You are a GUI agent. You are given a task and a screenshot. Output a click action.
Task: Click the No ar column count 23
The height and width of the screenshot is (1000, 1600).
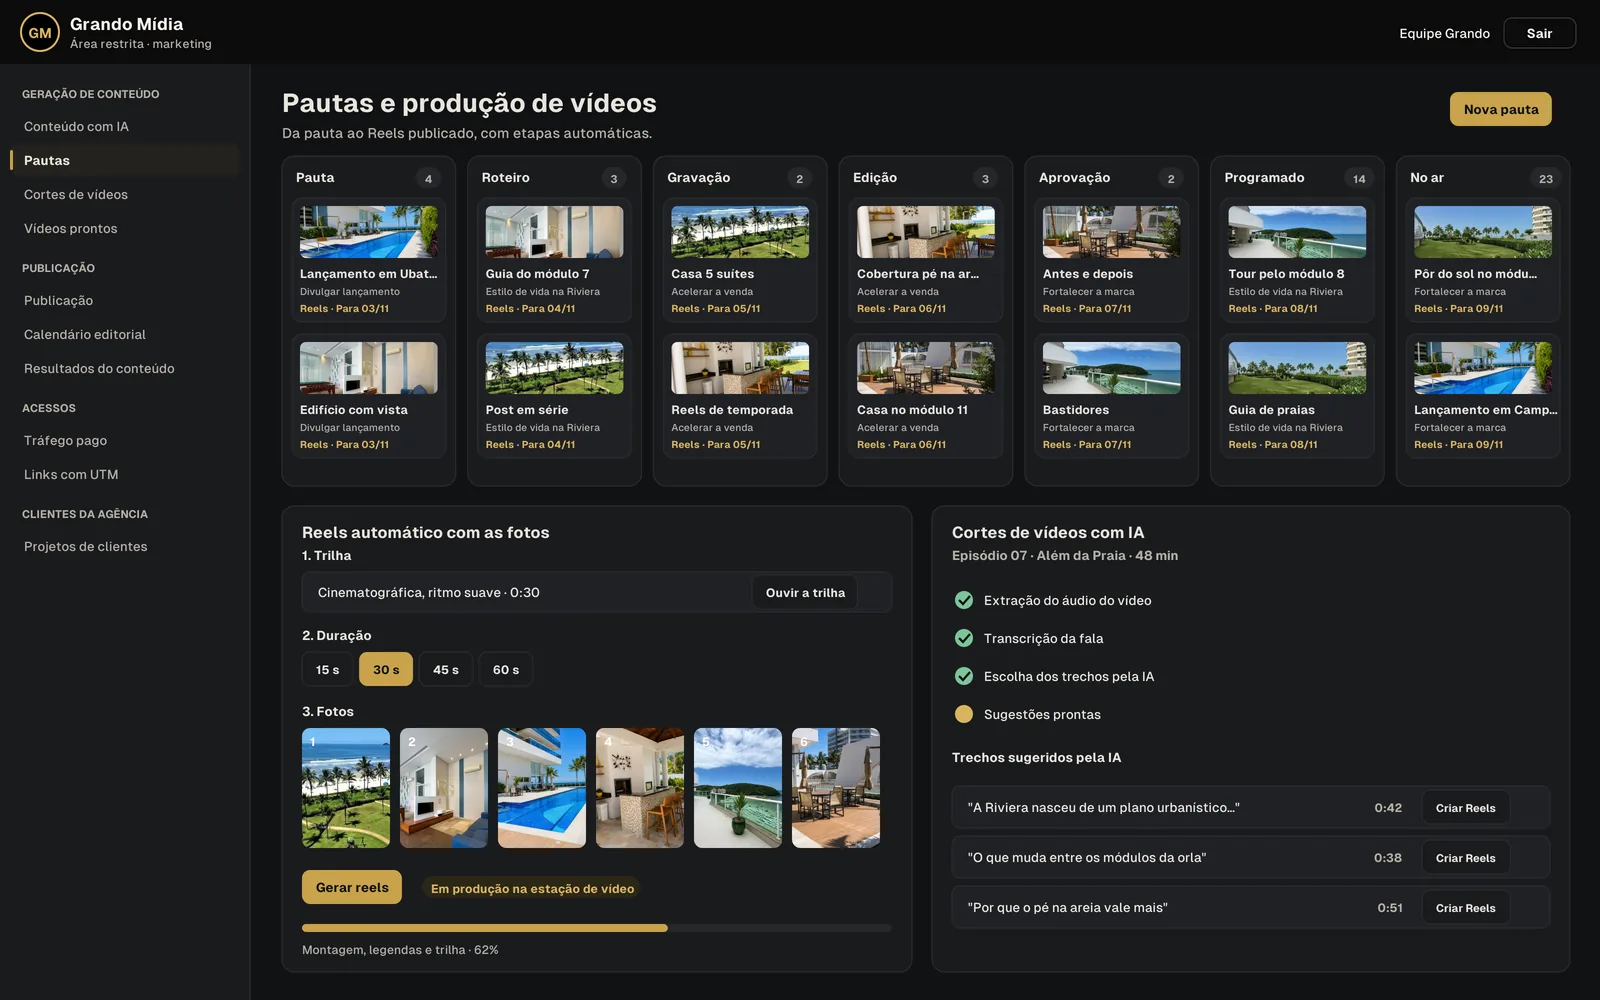tap(1545, 178)
